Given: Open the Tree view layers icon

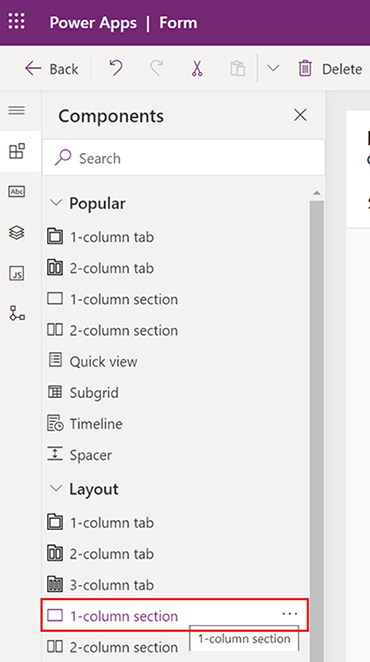Looking at the screenshot, I should [x=17, y=233].
